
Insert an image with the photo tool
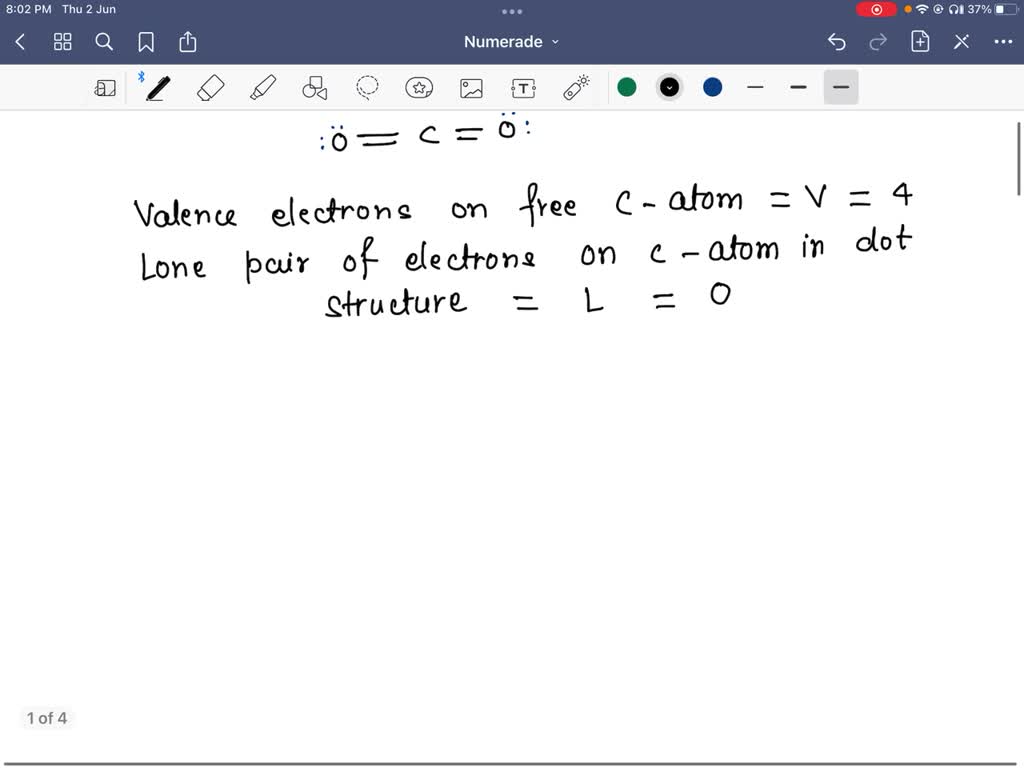[x=471, y=87]
